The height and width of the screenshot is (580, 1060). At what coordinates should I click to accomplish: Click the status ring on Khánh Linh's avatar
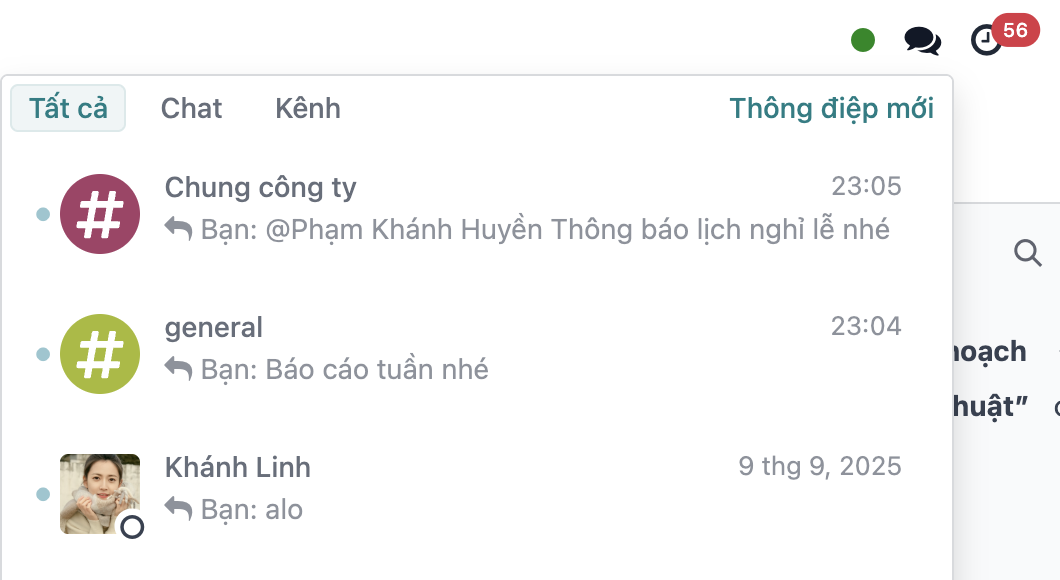click(133, 528)
